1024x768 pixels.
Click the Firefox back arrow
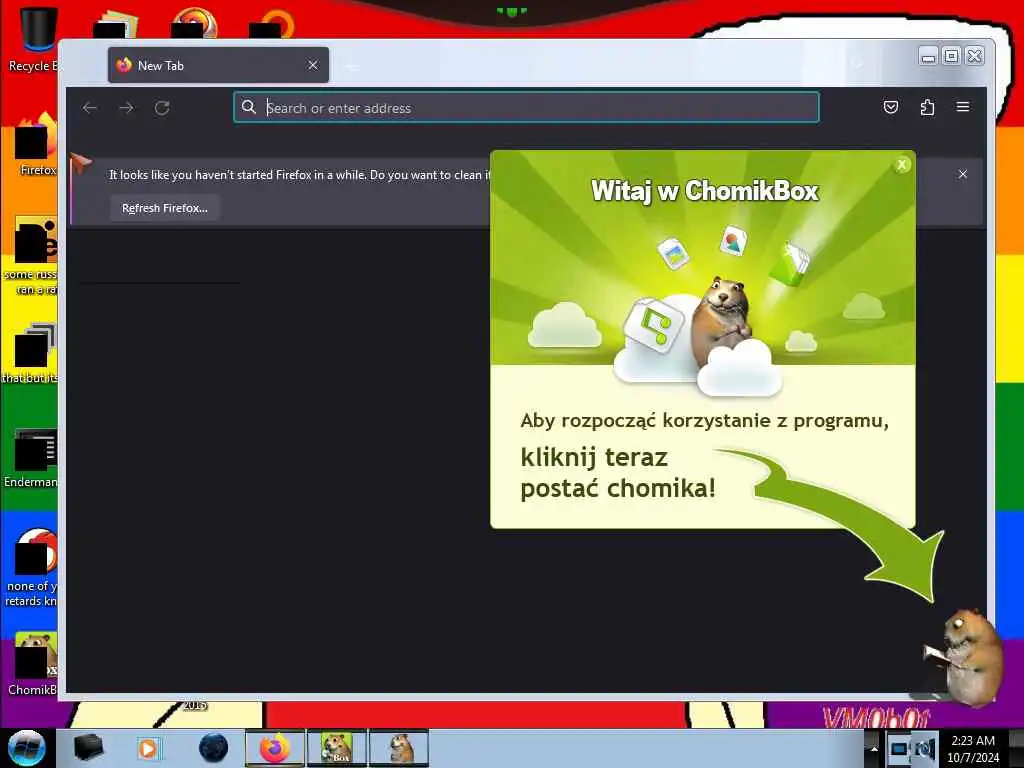tap(90, 108)
